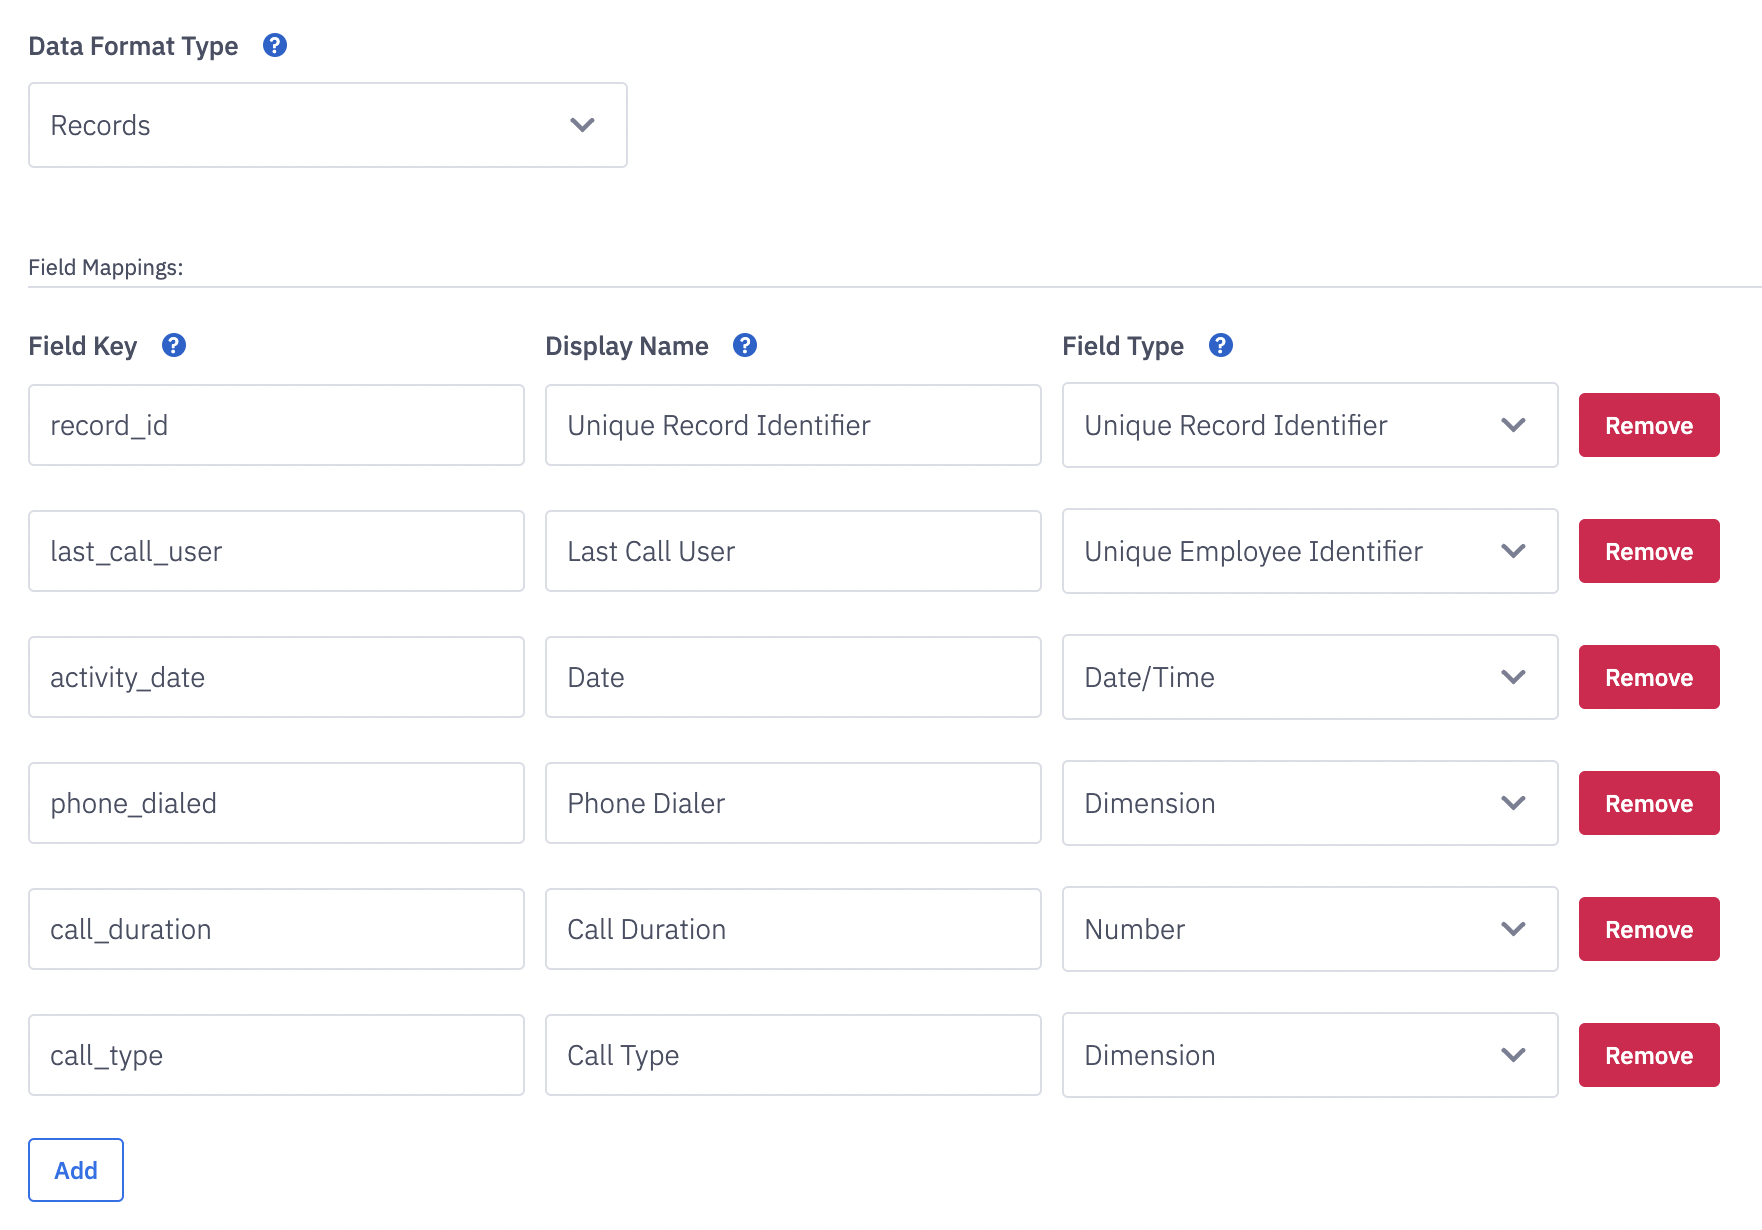
Task: Open the Records data format dropdown
Action: point(327,125)
